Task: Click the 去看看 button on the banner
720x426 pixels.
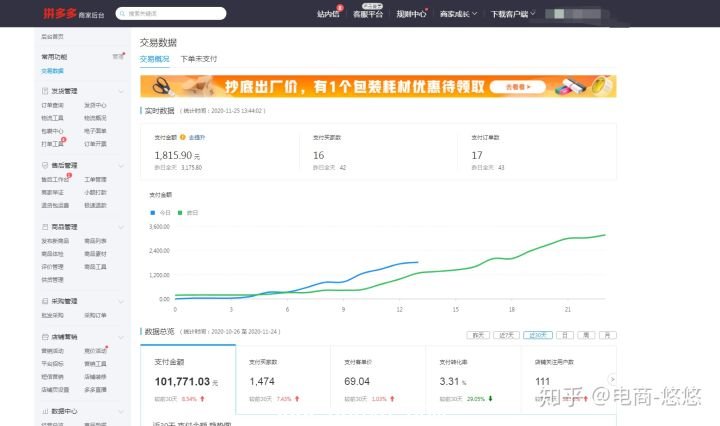Action: point(518,87)
